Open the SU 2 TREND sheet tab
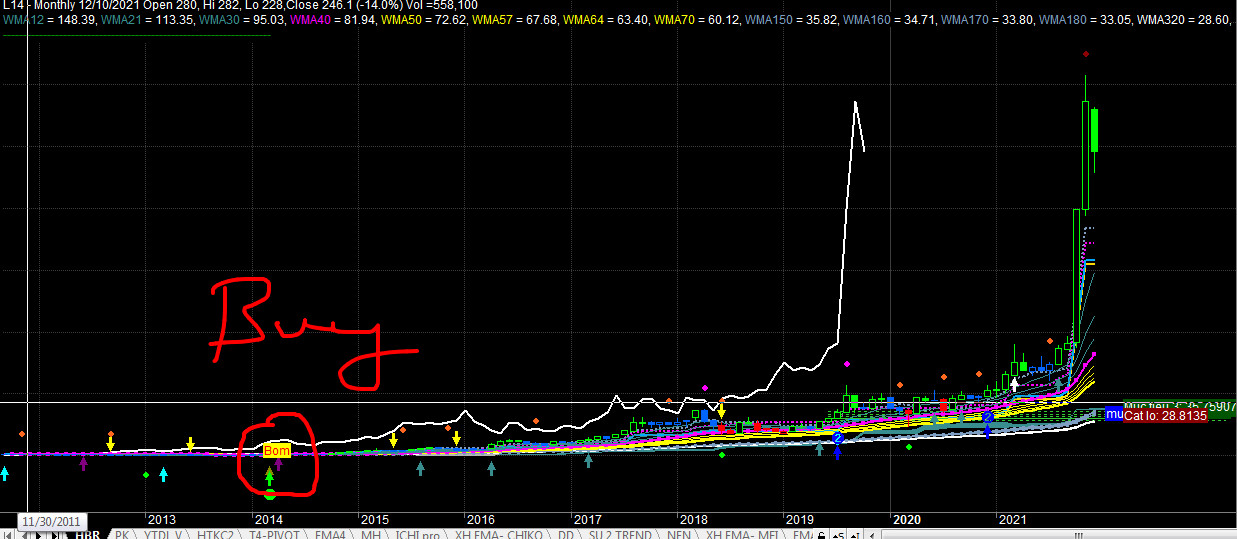This screenshot has height=539, width=1237. point(619,534)
